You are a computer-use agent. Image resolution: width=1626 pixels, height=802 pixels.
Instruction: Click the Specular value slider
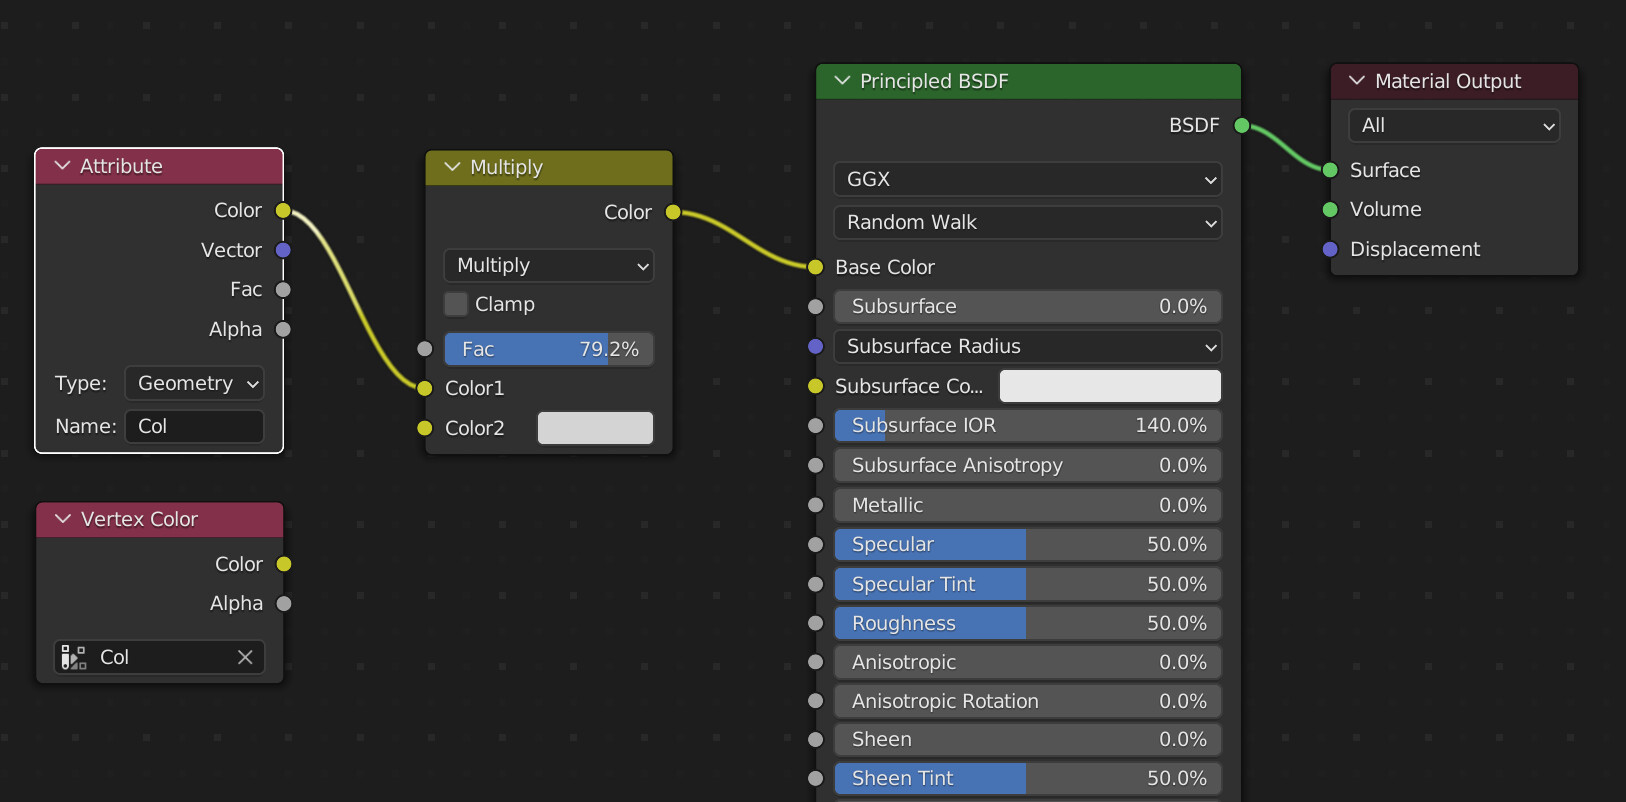pos(1028,544)
